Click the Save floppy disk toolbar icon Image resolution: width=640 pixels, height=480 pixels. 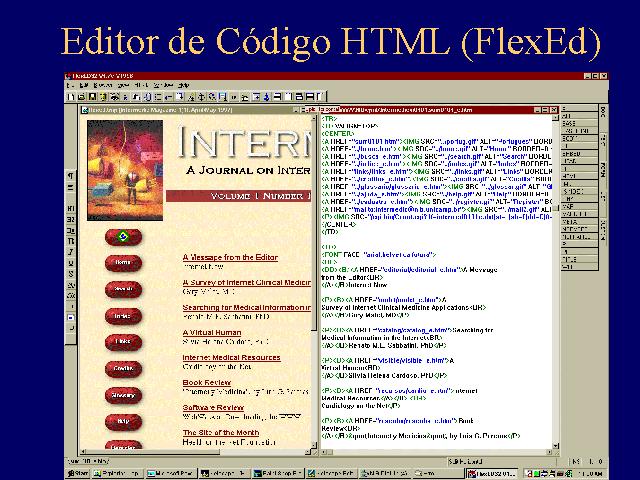click(92, 97)
